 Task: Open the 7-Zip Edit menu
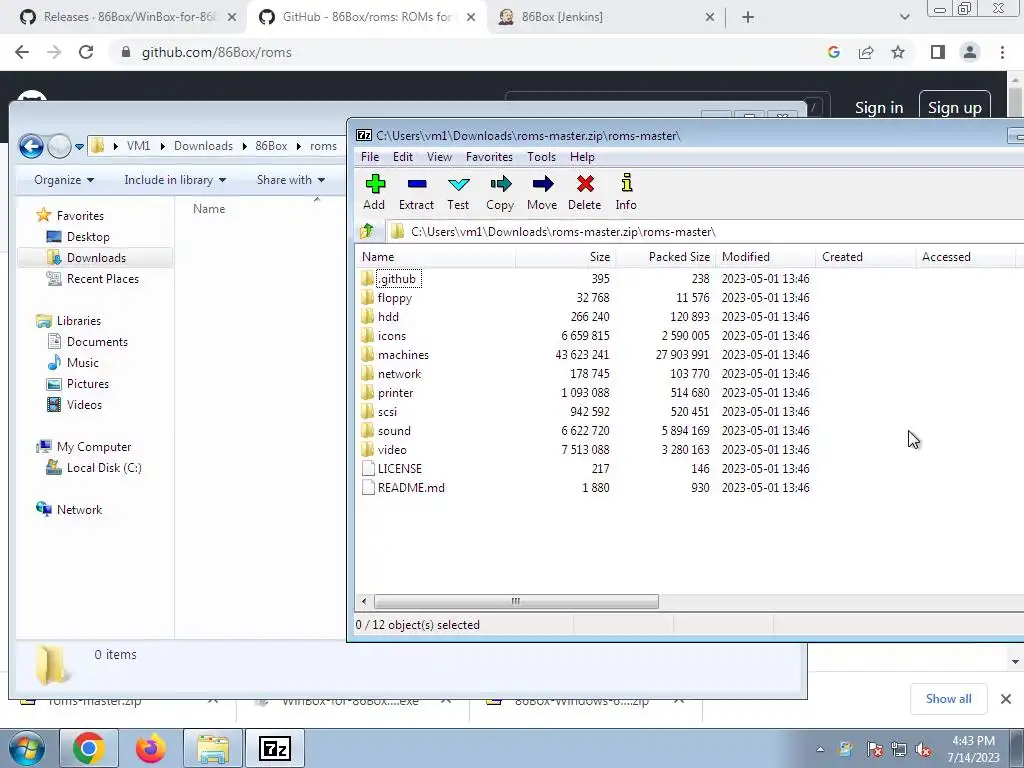click(x=402, y=157)
